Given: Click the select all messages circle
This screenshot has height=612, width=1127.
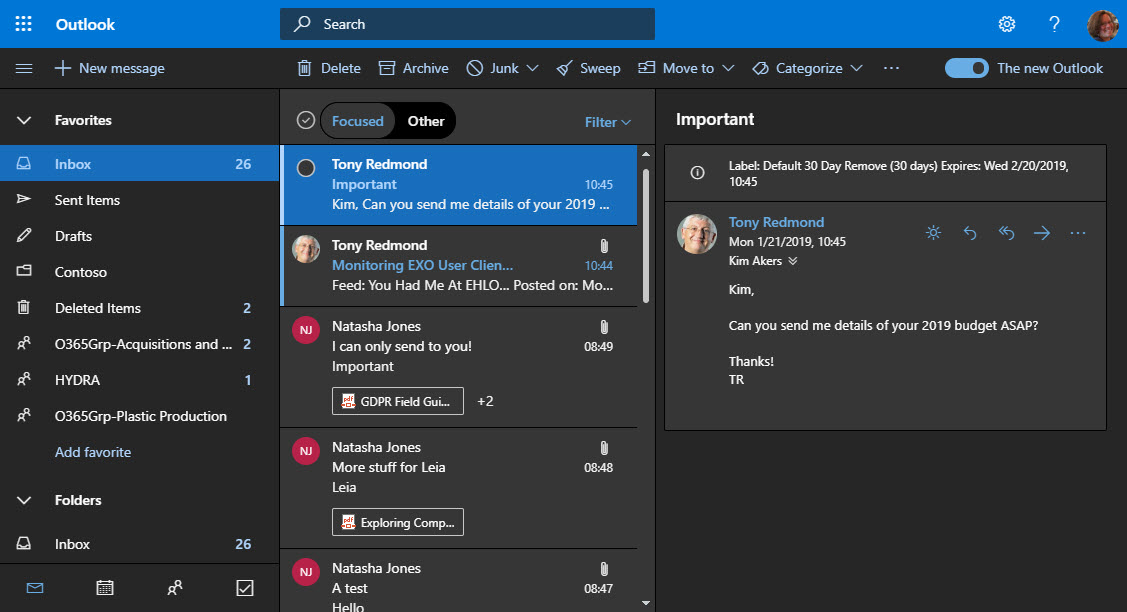Looking at the screenshot, I should [x=305, y=120].
